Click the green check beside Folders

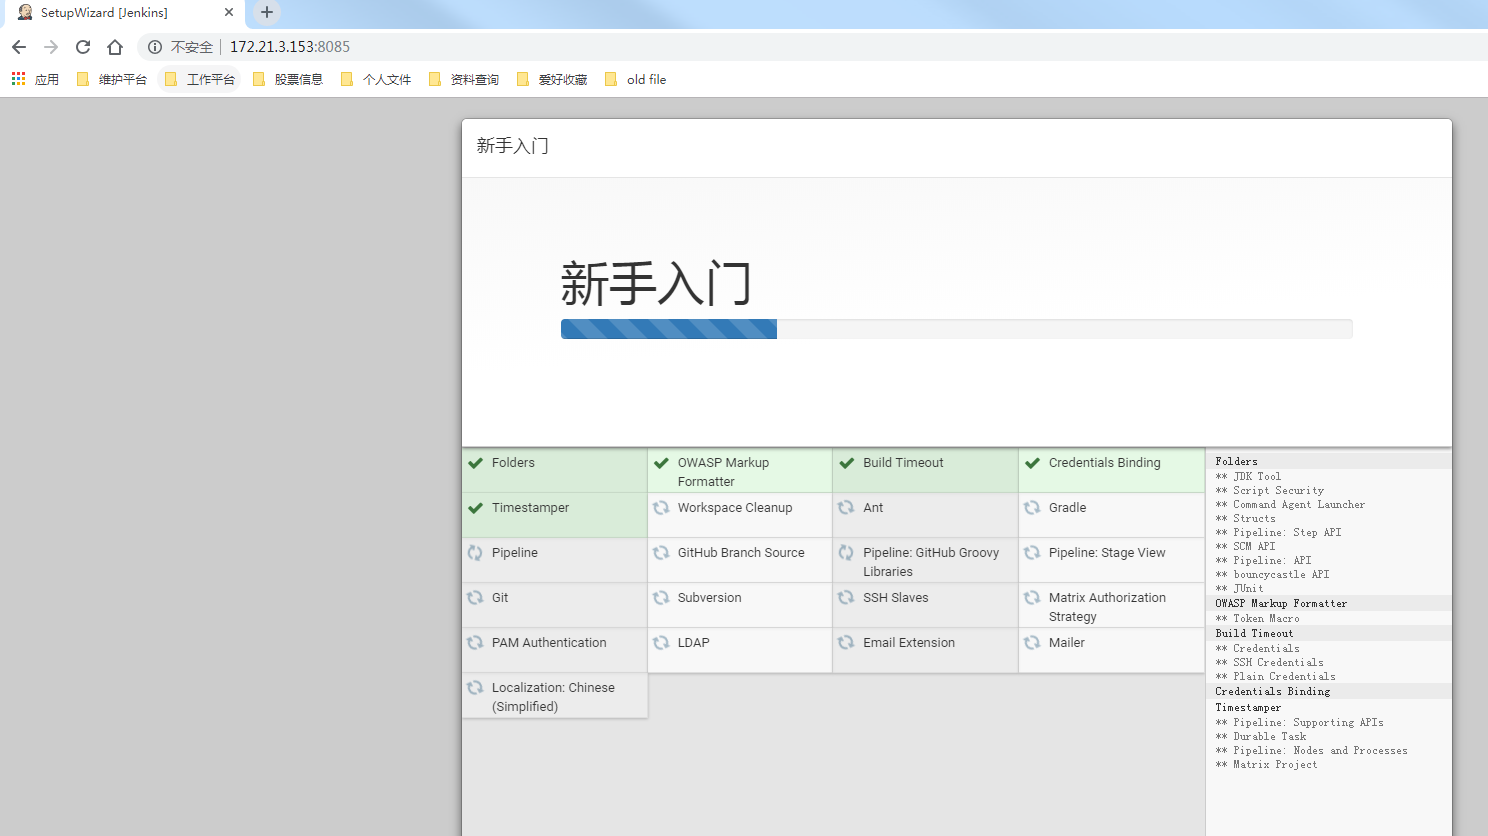[476, 463]
